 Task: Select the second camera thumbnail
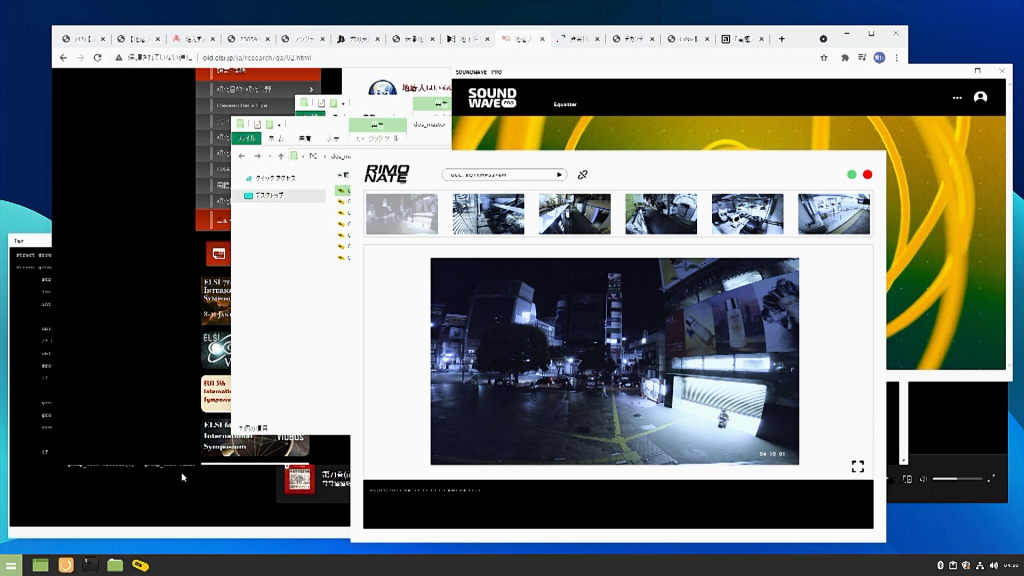(x=488, y=214)
